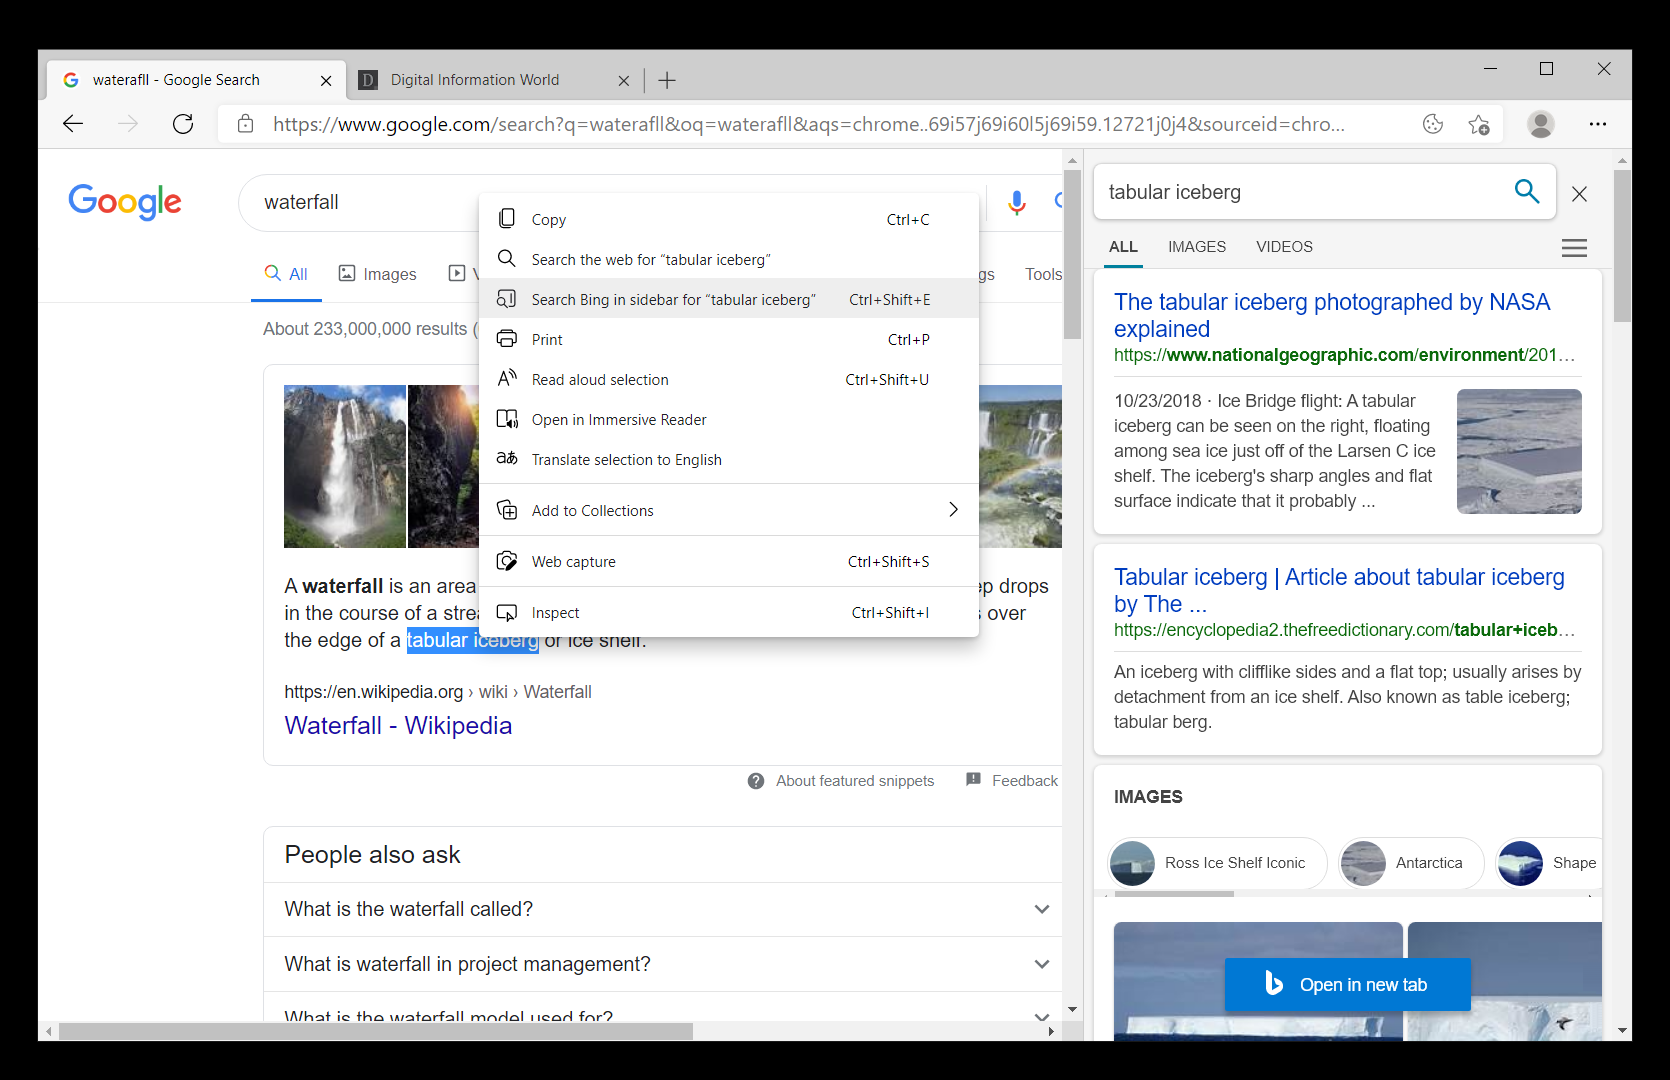Open the browser profile avatar icon
Image resolution: width=1670 pixels, height=1080 pixels.
click(x=1540, y=124)
